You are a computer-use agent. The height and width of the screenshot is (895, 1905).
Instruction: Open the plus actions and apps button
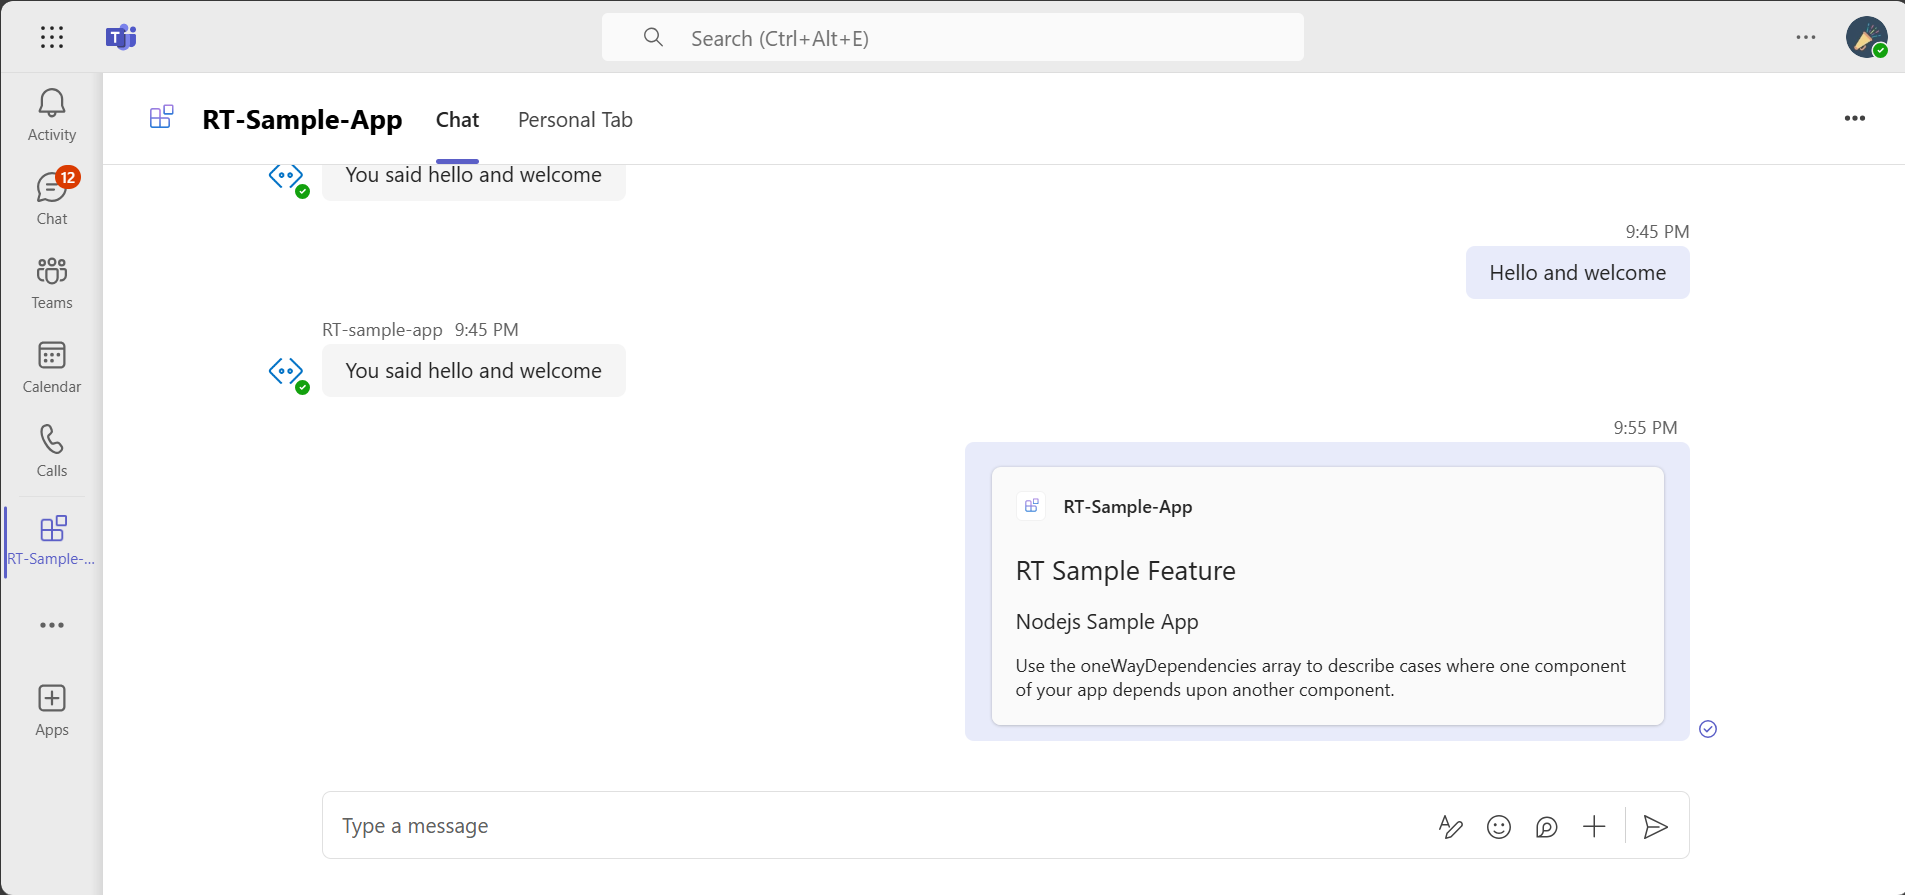[1594, 827]
